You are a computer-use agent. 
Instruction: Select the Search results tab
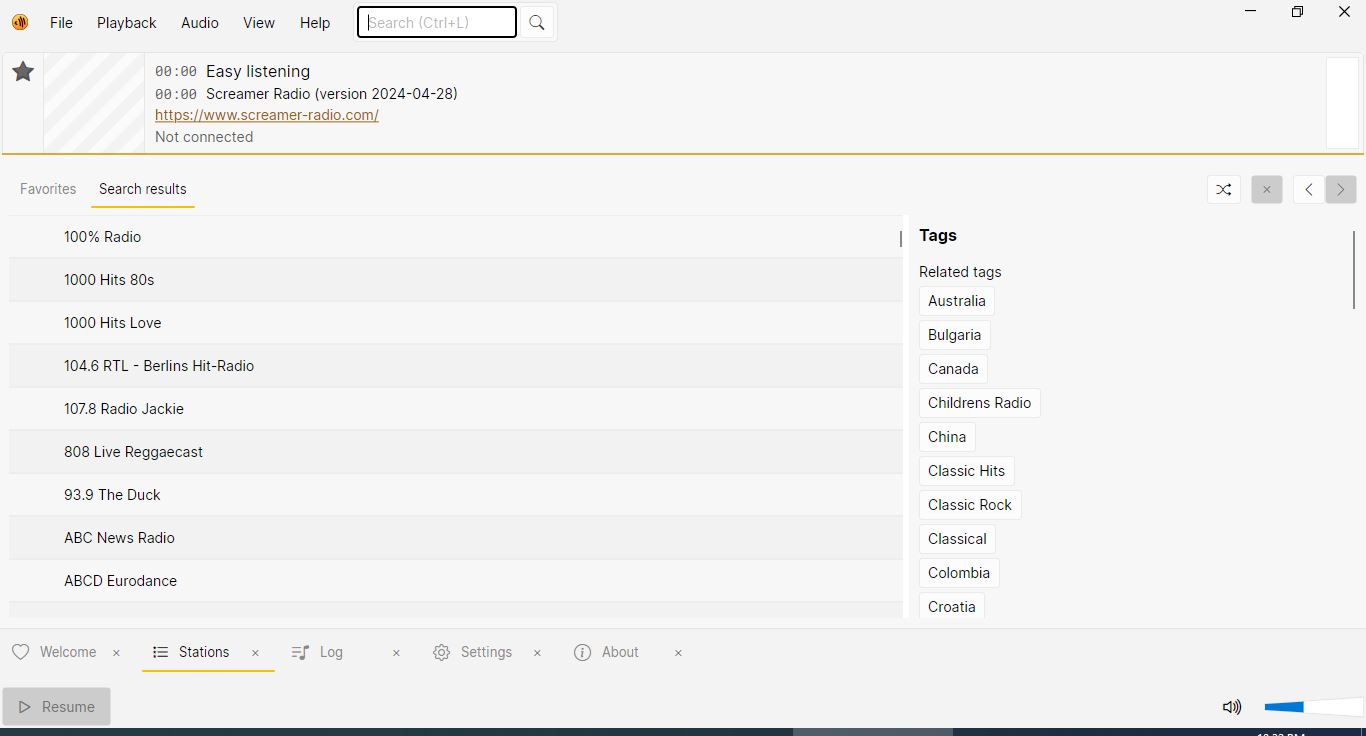pos(143,189)
